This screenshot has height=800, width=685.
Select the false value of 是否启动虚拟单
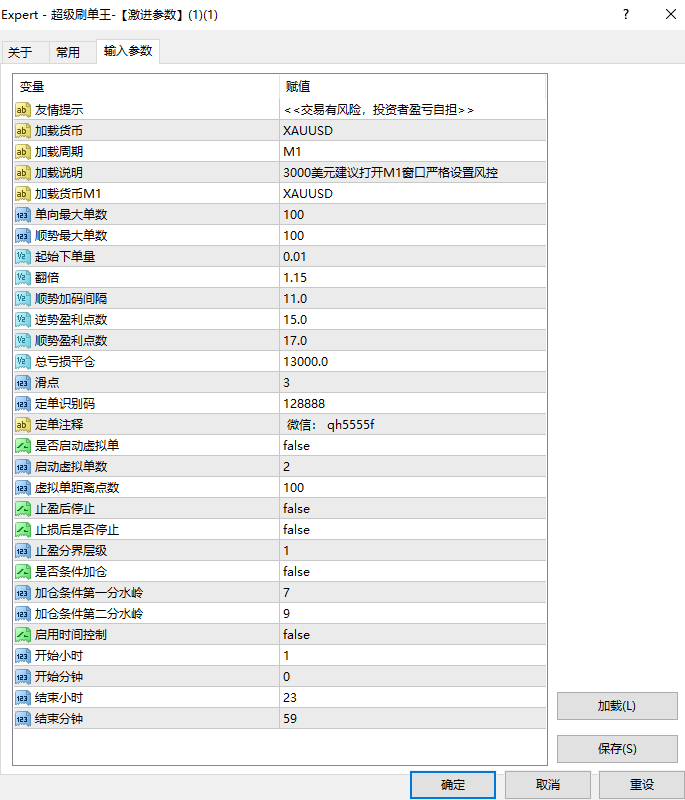coord(296,445)
